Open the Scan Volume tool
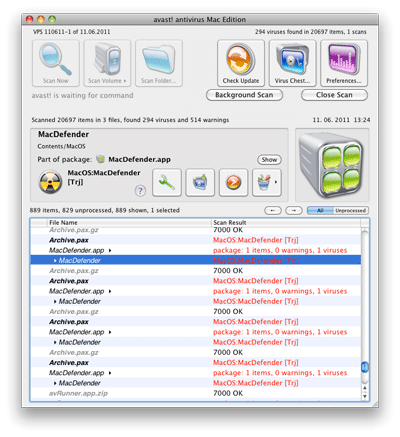The width and height of the screenshot is (400, 437). (107, 63)
